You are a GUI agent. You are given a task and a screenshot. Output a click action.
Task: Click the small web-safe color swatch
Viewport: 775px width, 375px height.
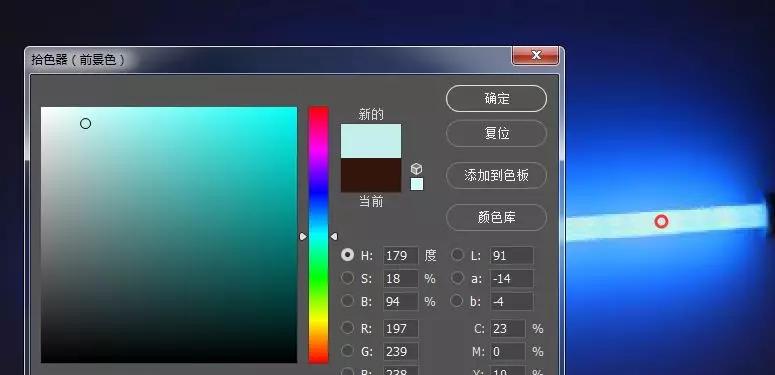[x=417, y=184]
